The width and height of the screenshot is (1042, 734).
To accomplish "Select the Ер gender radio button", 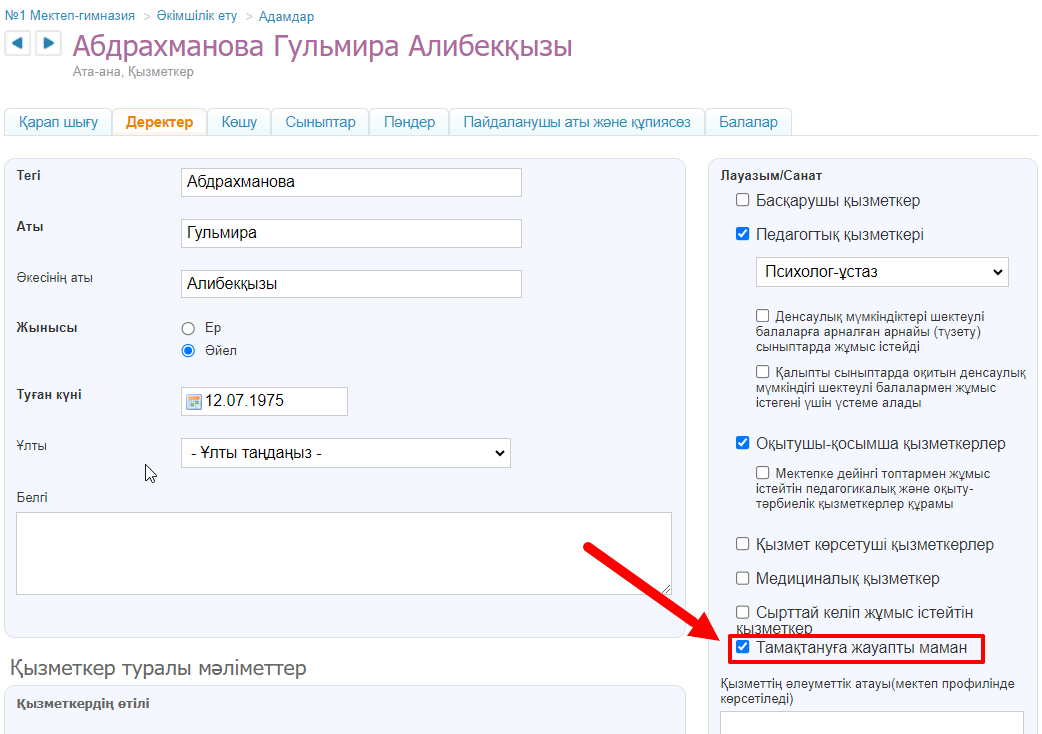I will point(188,328).
